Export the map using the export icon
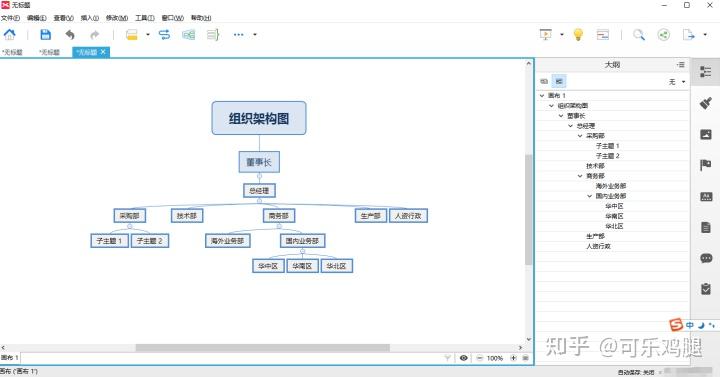720x377 pixels. coord(688,34)
